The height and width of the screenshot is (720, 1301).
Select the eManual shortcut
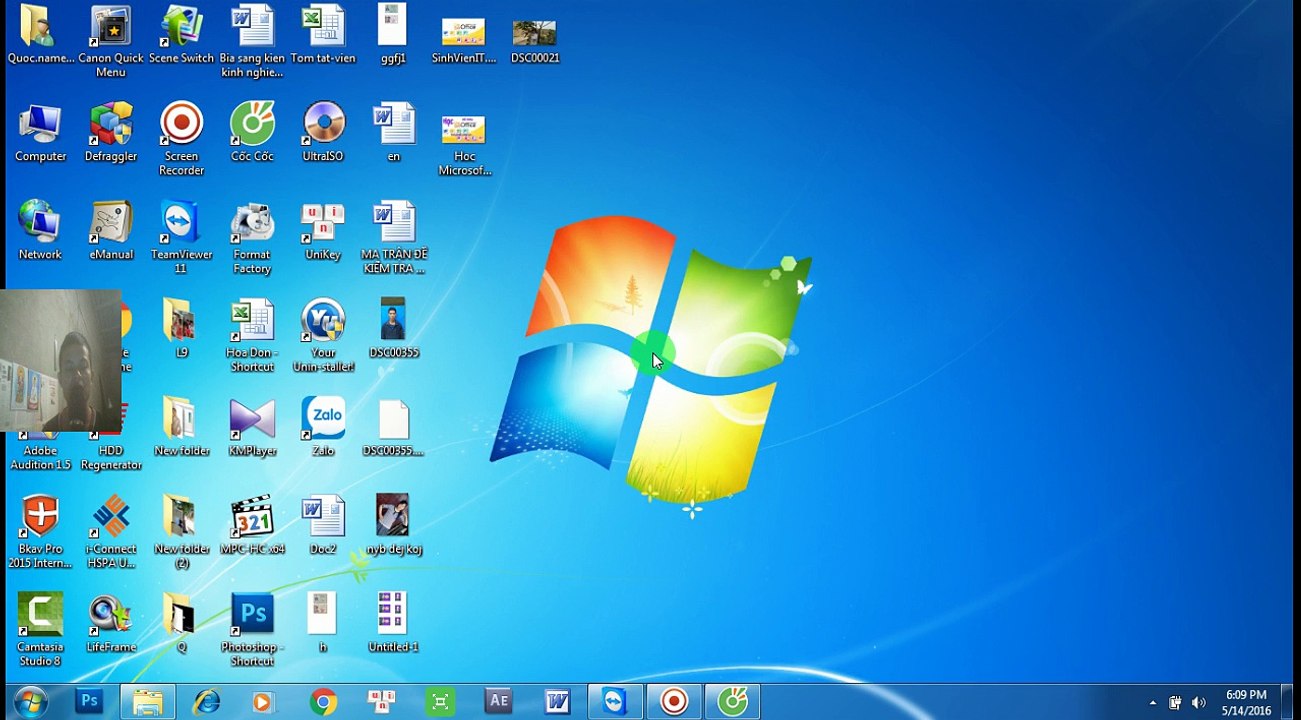coord(111,230)
